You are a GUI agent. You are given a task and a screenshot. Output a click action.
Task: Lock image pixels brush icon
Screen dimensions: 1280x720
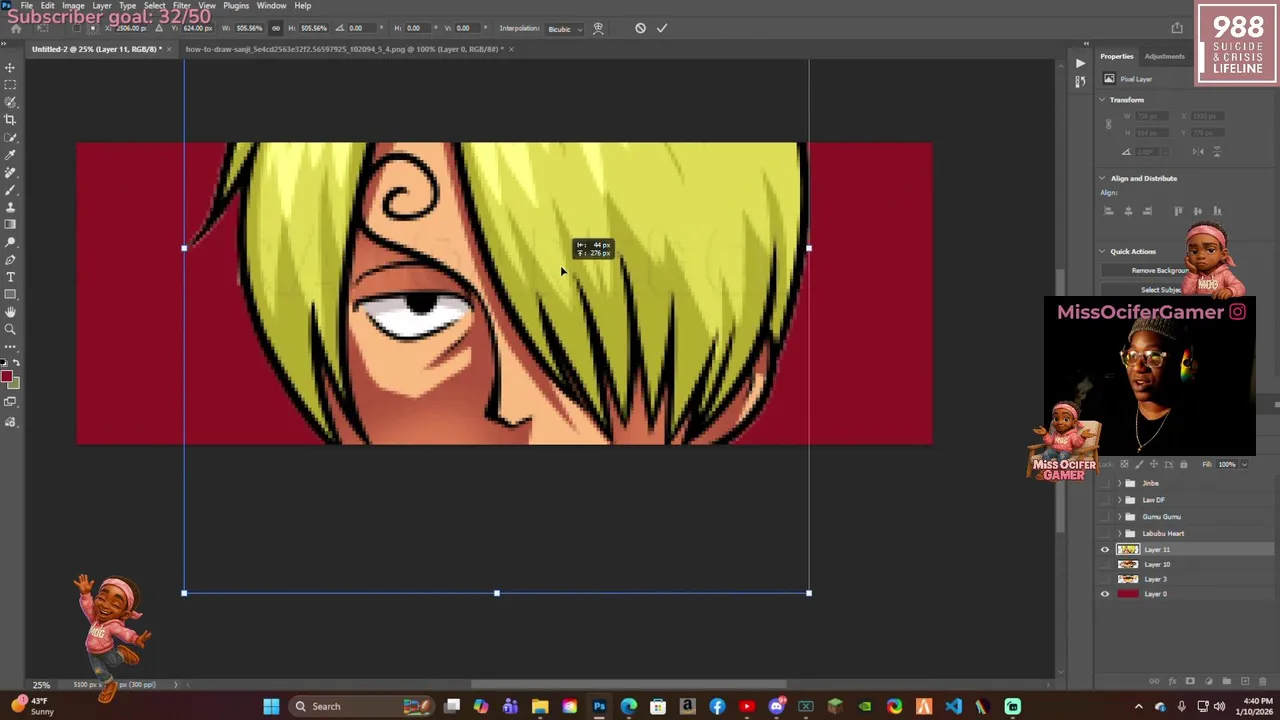click(x=1139, y=464)
